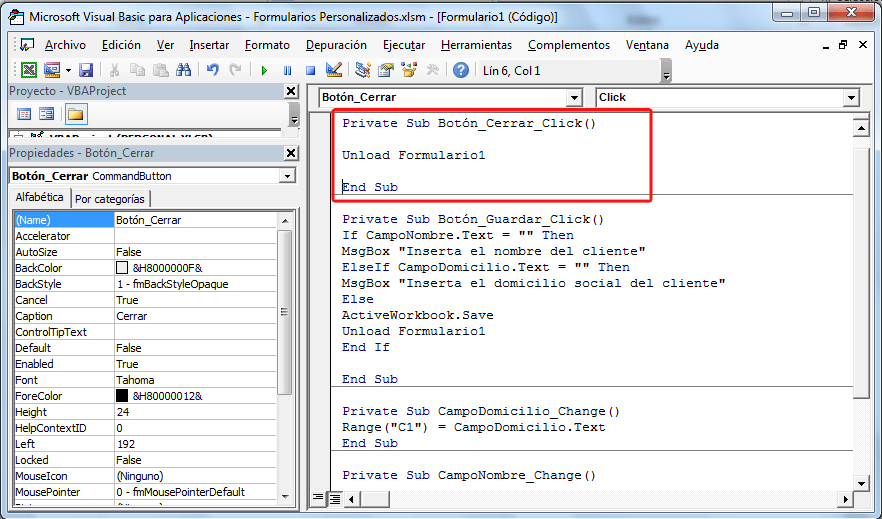The width and height of the screenshot is (882, 519).
Task: Click View Object icon in Project panel
Action: click(x=47, y=114)
